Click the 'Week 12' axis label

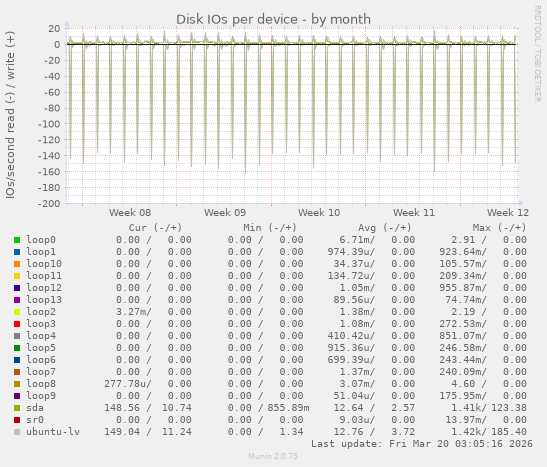tap(508, 213)
